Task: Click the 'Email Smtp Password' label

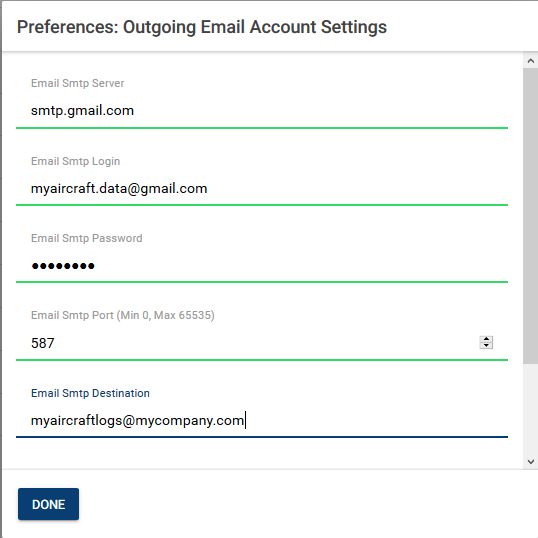Action: [86, 238]
